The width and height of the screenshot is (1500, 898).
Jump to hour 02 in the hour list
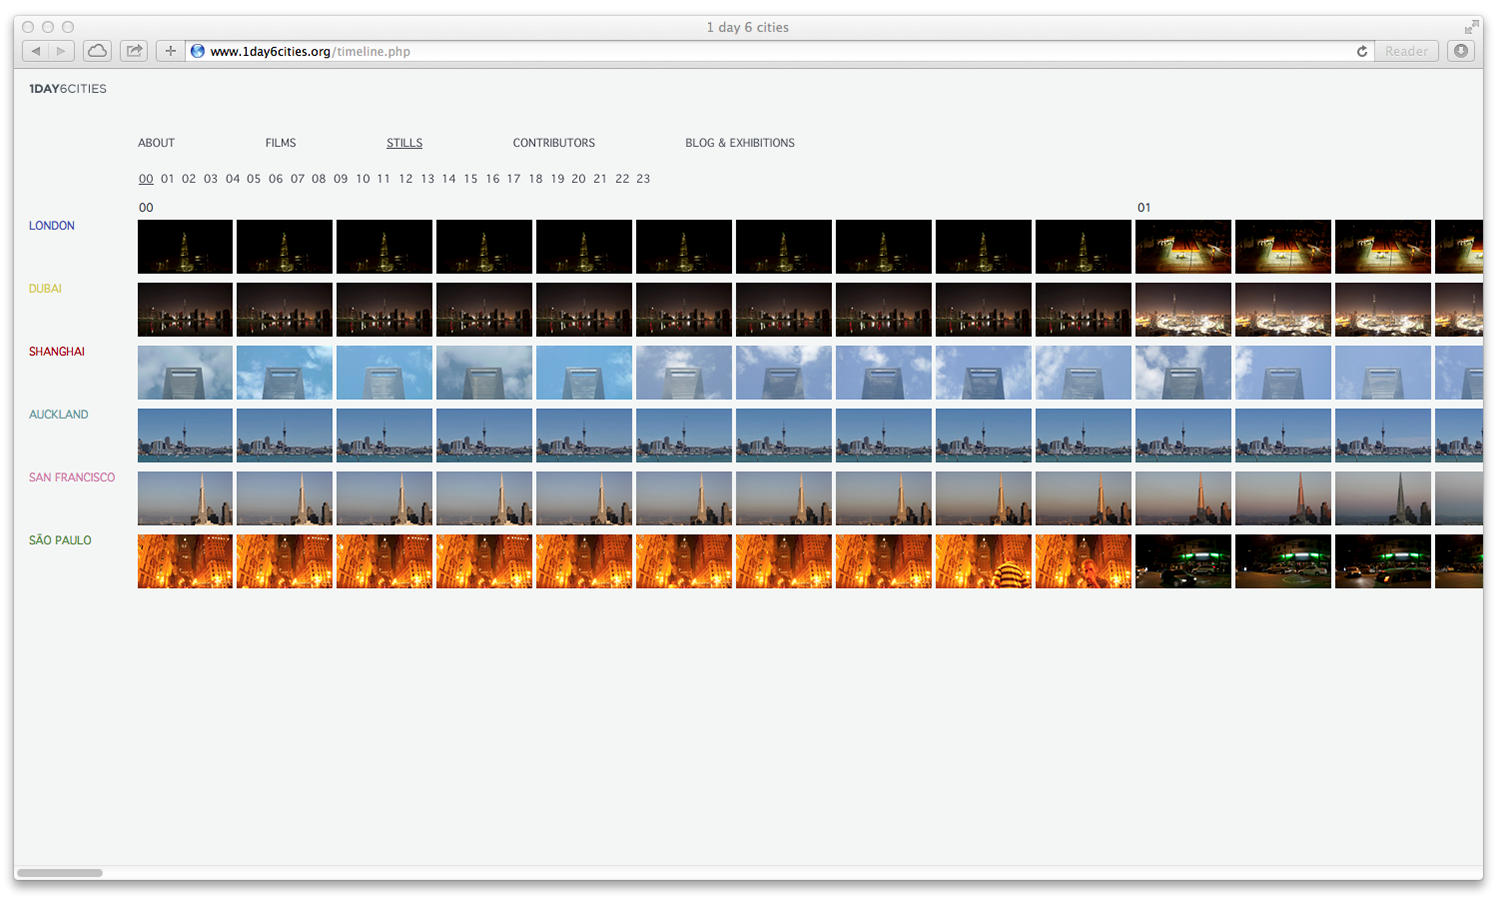pos(189,179)
